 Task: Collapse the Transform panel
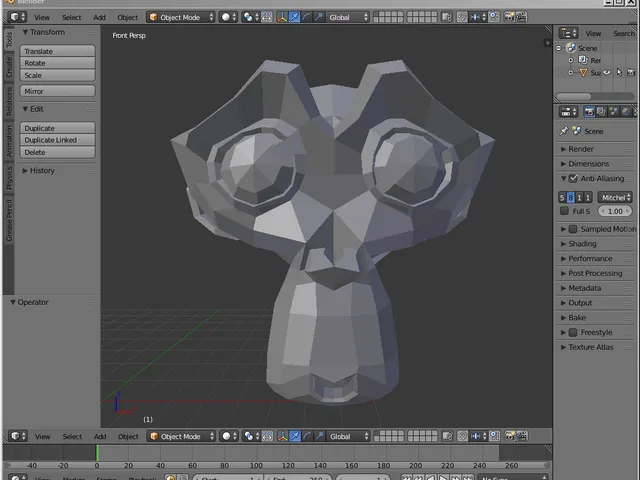[x=58, y=32]
